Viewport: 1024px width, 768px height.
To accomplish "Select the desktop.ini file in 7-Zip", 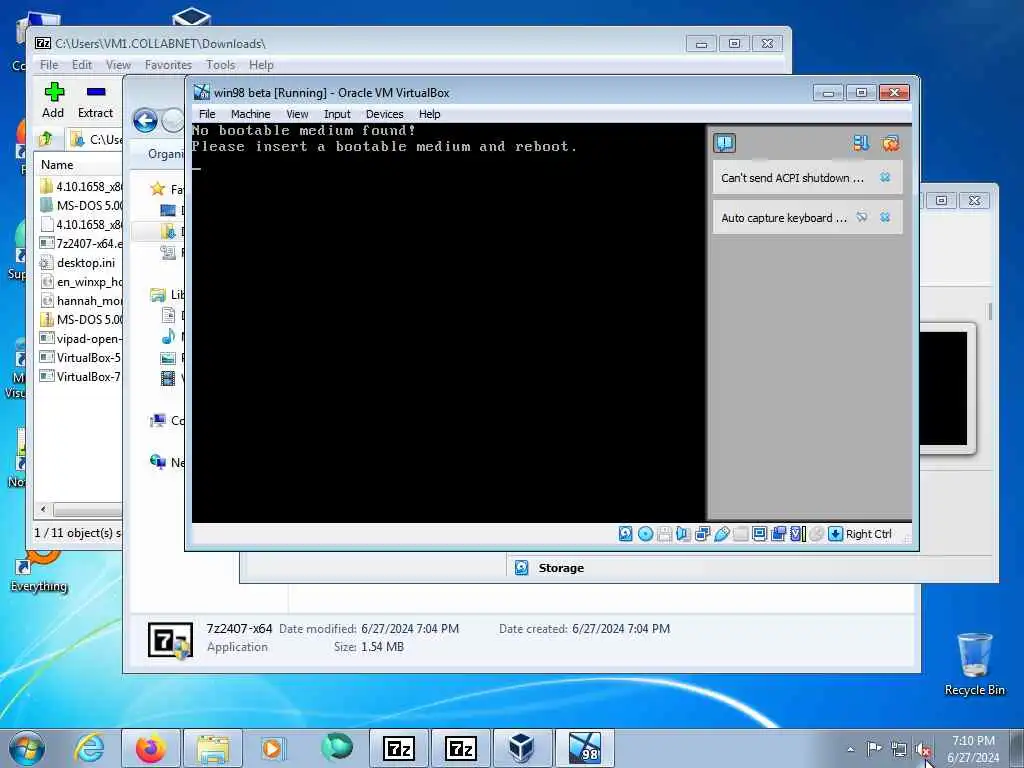I will coord(78,263).
